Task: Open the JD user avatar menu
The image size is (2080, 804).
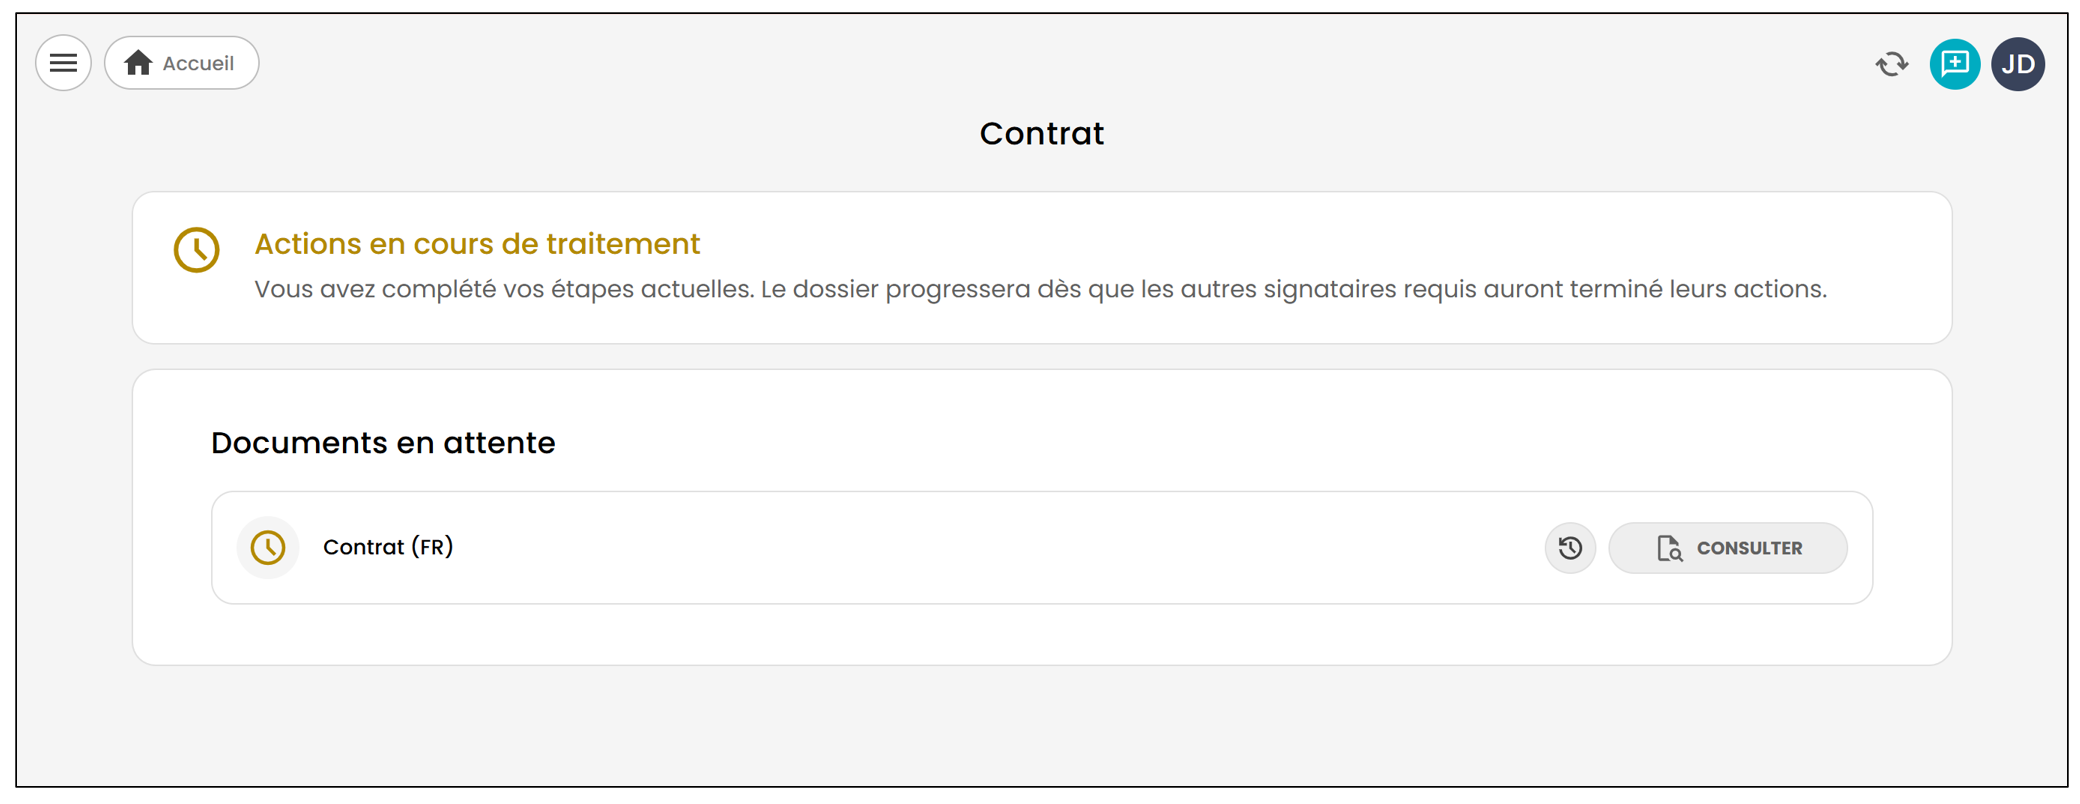Action: (2018, 64)
